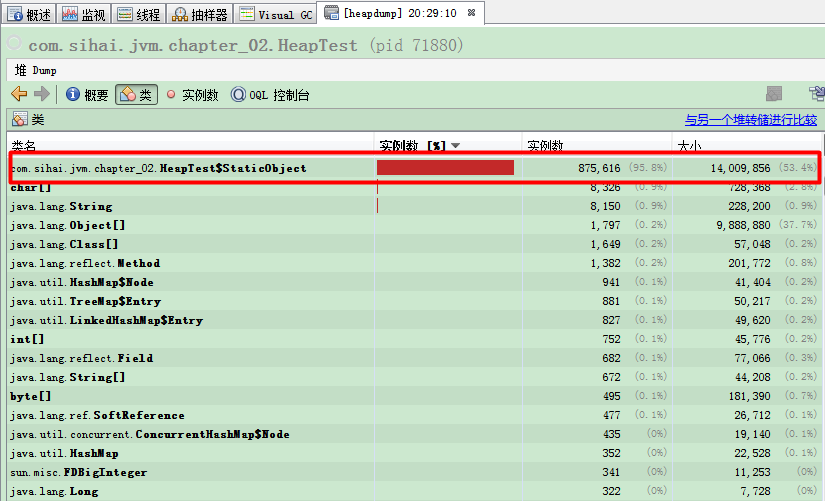The width and height of the screenshot is (825, 501).
Task: Select the java.lang.Long row
Action: pos(414,491)
